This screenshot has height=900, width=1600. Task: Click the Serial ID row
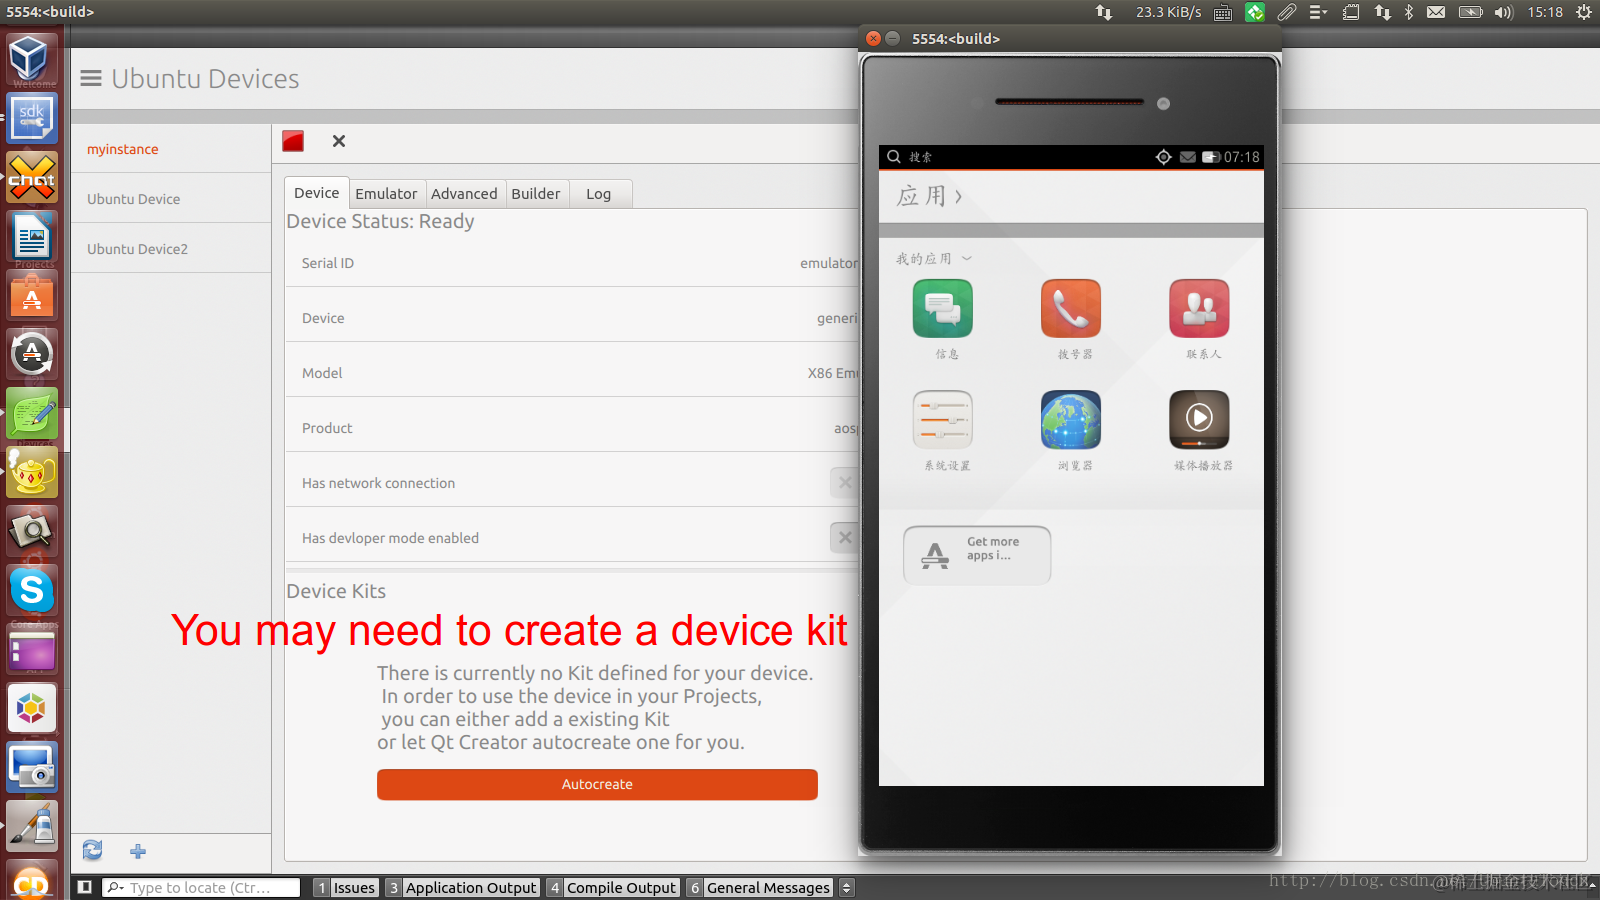tap(572, 263)
